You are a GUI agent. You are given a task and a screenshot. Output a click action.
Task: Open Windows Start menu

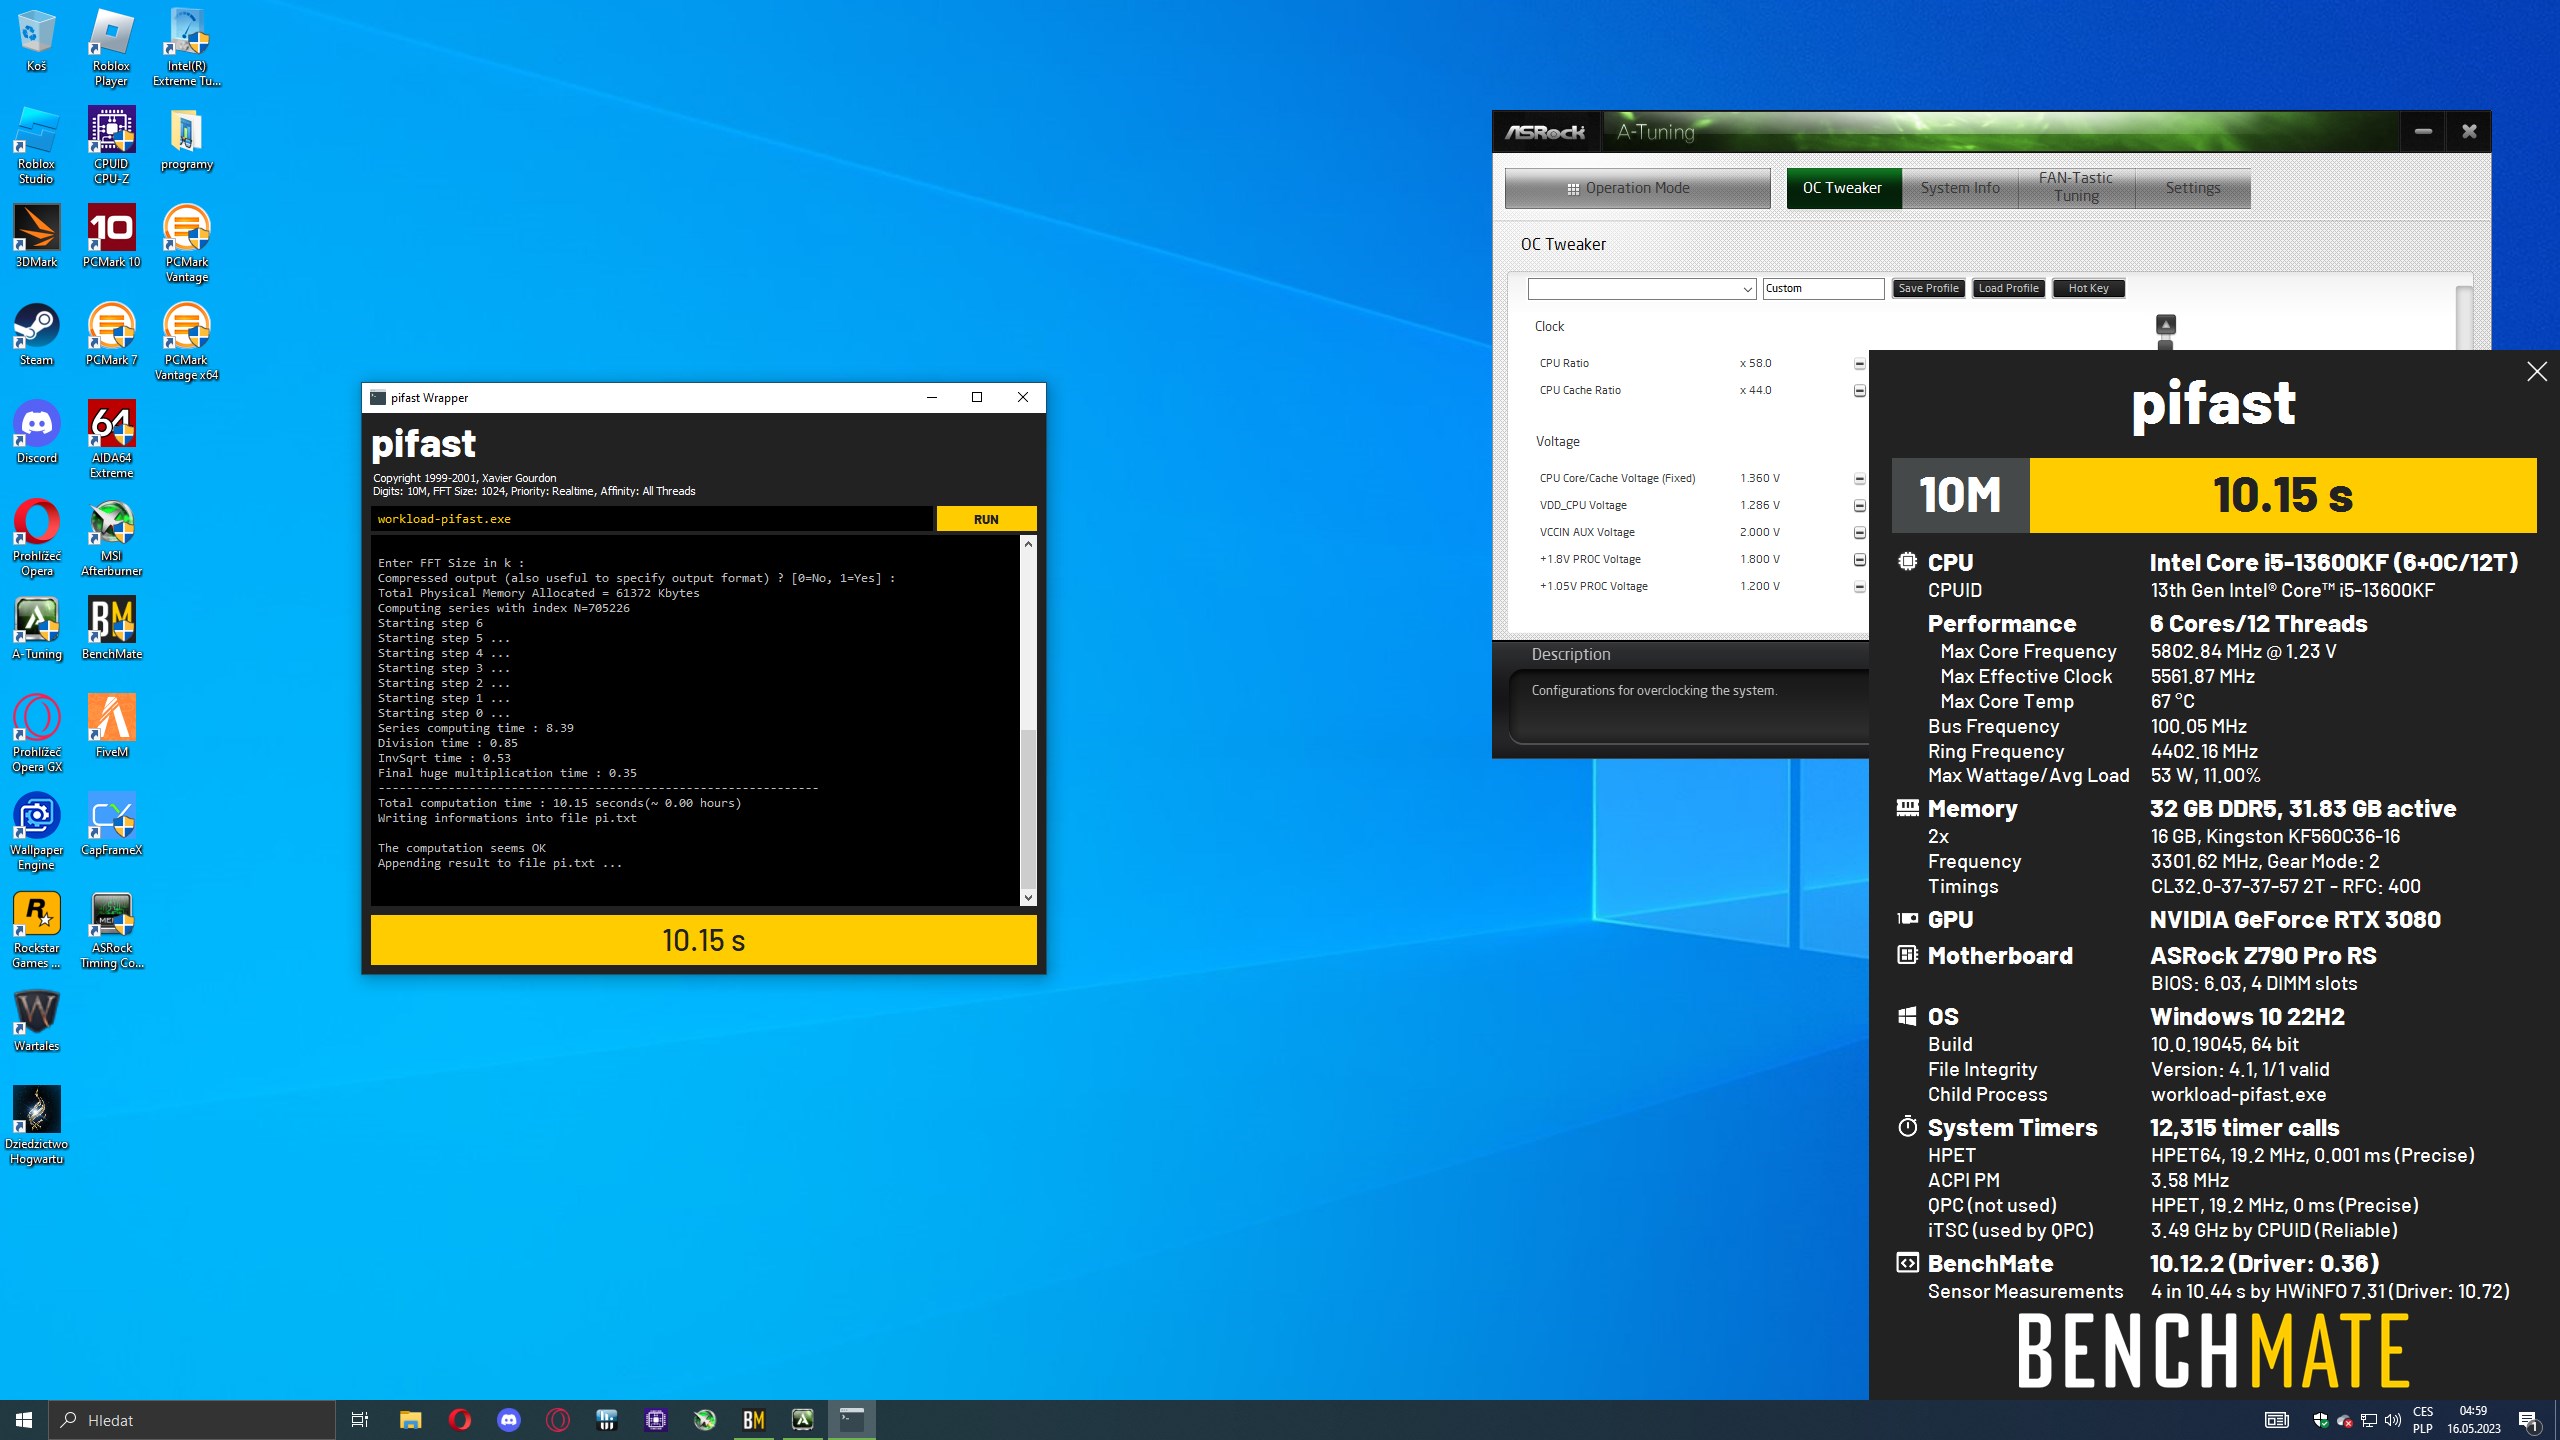[x=24, y=1420]
